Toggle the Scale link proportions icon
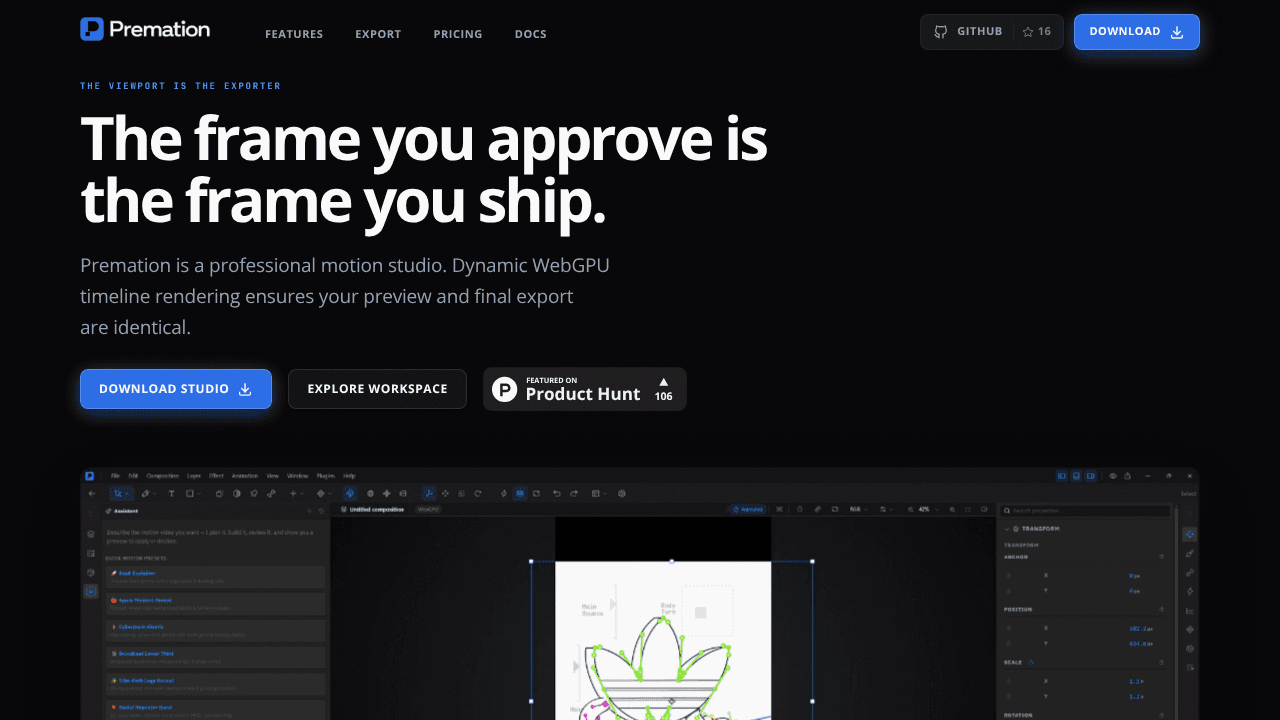The image size is (1280, 720). [x=1031, y=662]
